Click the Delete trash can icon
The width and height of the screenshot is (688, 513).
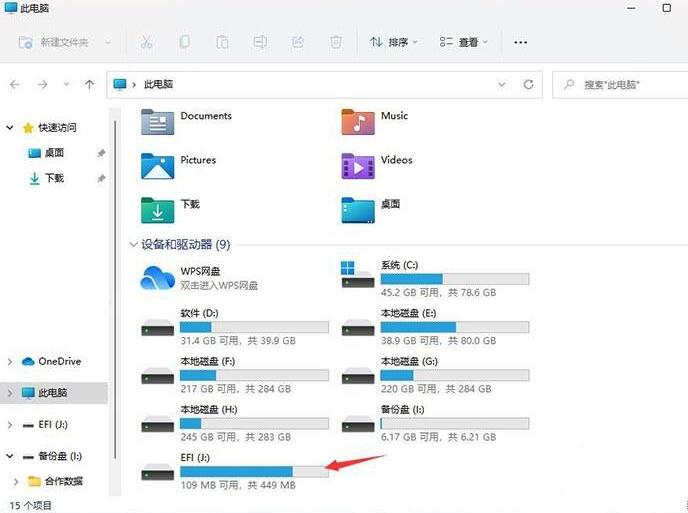pos(336,42)
